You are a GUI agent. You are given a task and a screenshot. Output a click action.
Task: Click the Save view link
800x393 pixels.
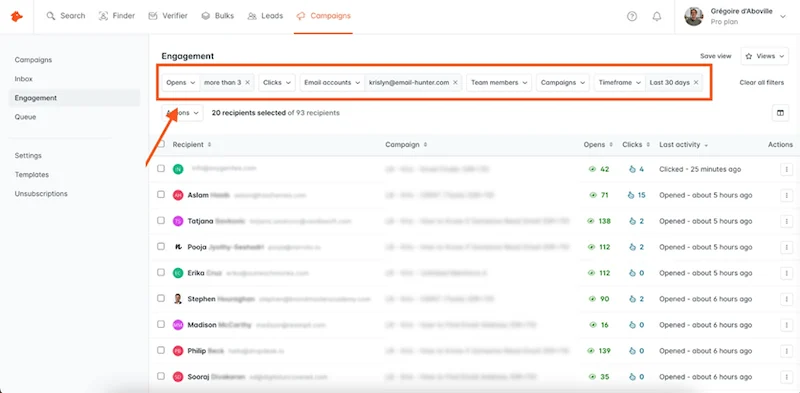715,56
